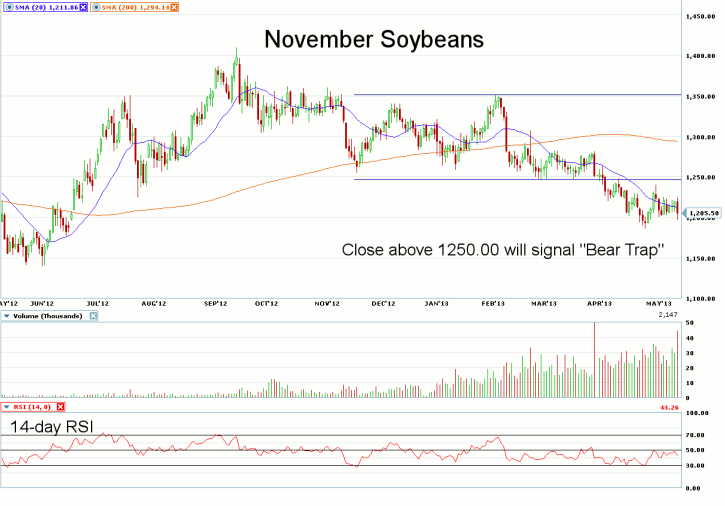Viewport: 725px width, 506px height.
Task: Remove the SMA (20) indicator
Action: coord(84,7)
